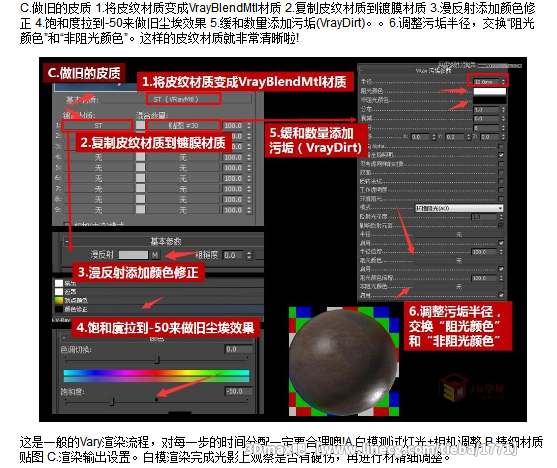Click the 阻光颜色 map 无 button
The image size is (557, 468).
tap(459, 260)
